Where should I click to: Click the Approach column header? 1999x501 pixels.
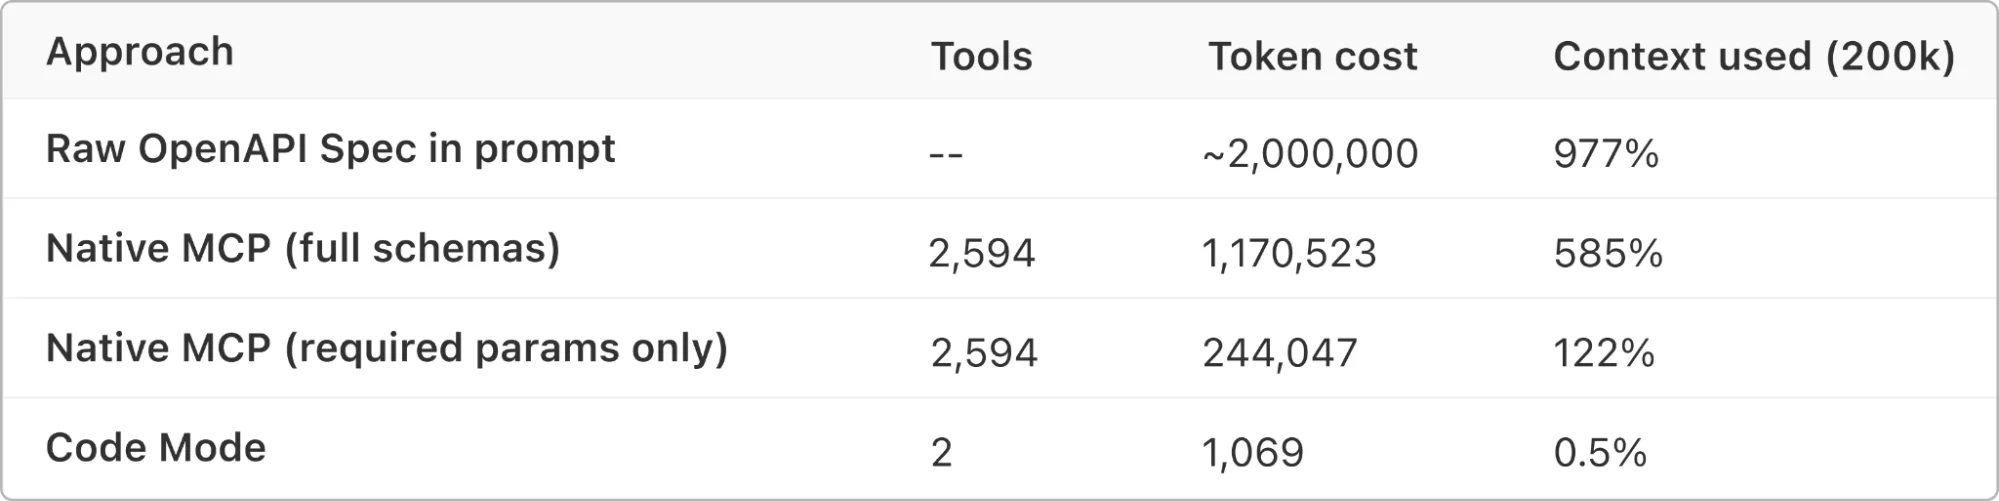[140, 52]
